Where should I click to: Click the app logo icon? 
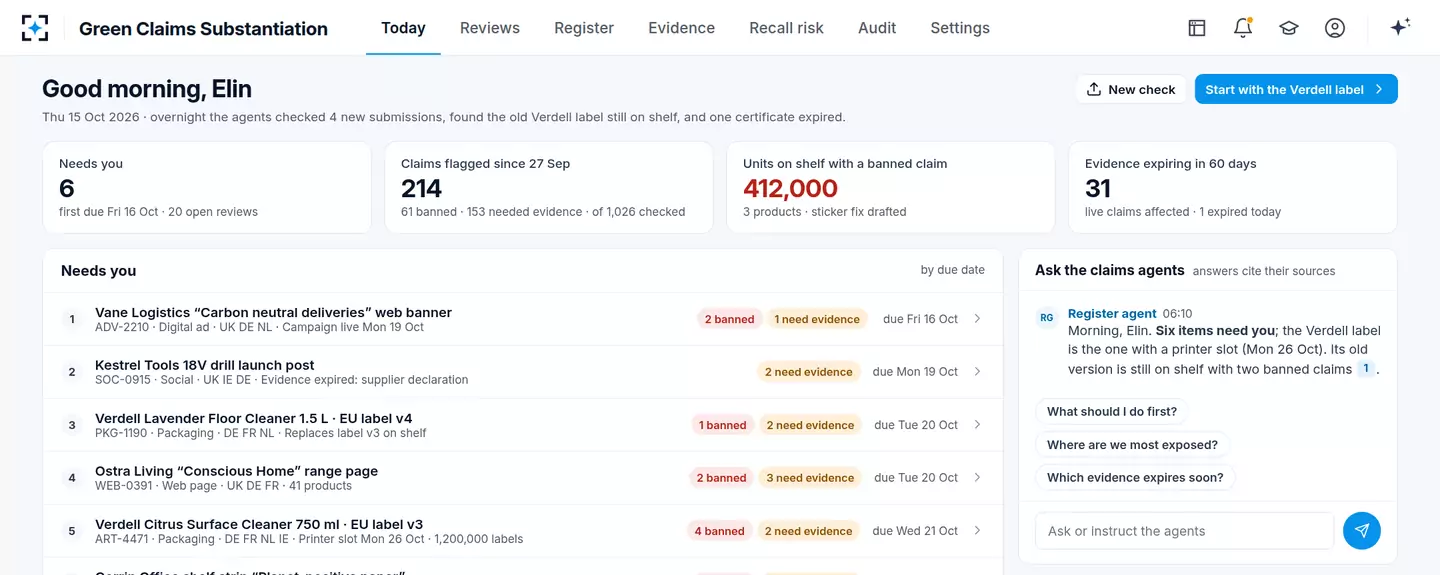pyautogui.click(x=35, y=28)
